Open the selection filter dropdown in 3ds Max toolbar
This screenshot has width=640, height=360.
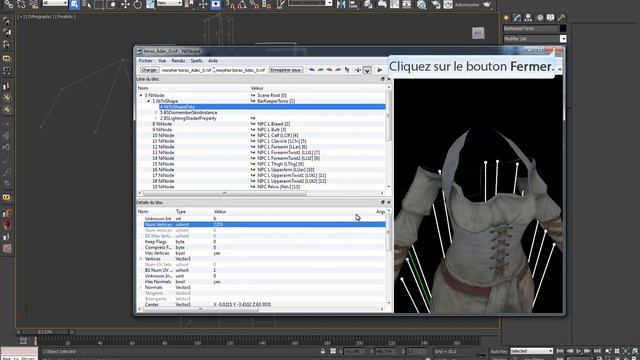[55, 3]
